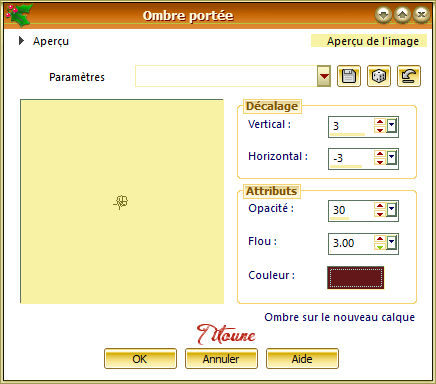Confirm with the OK button
Screen dimensions: 436x384
140,359
